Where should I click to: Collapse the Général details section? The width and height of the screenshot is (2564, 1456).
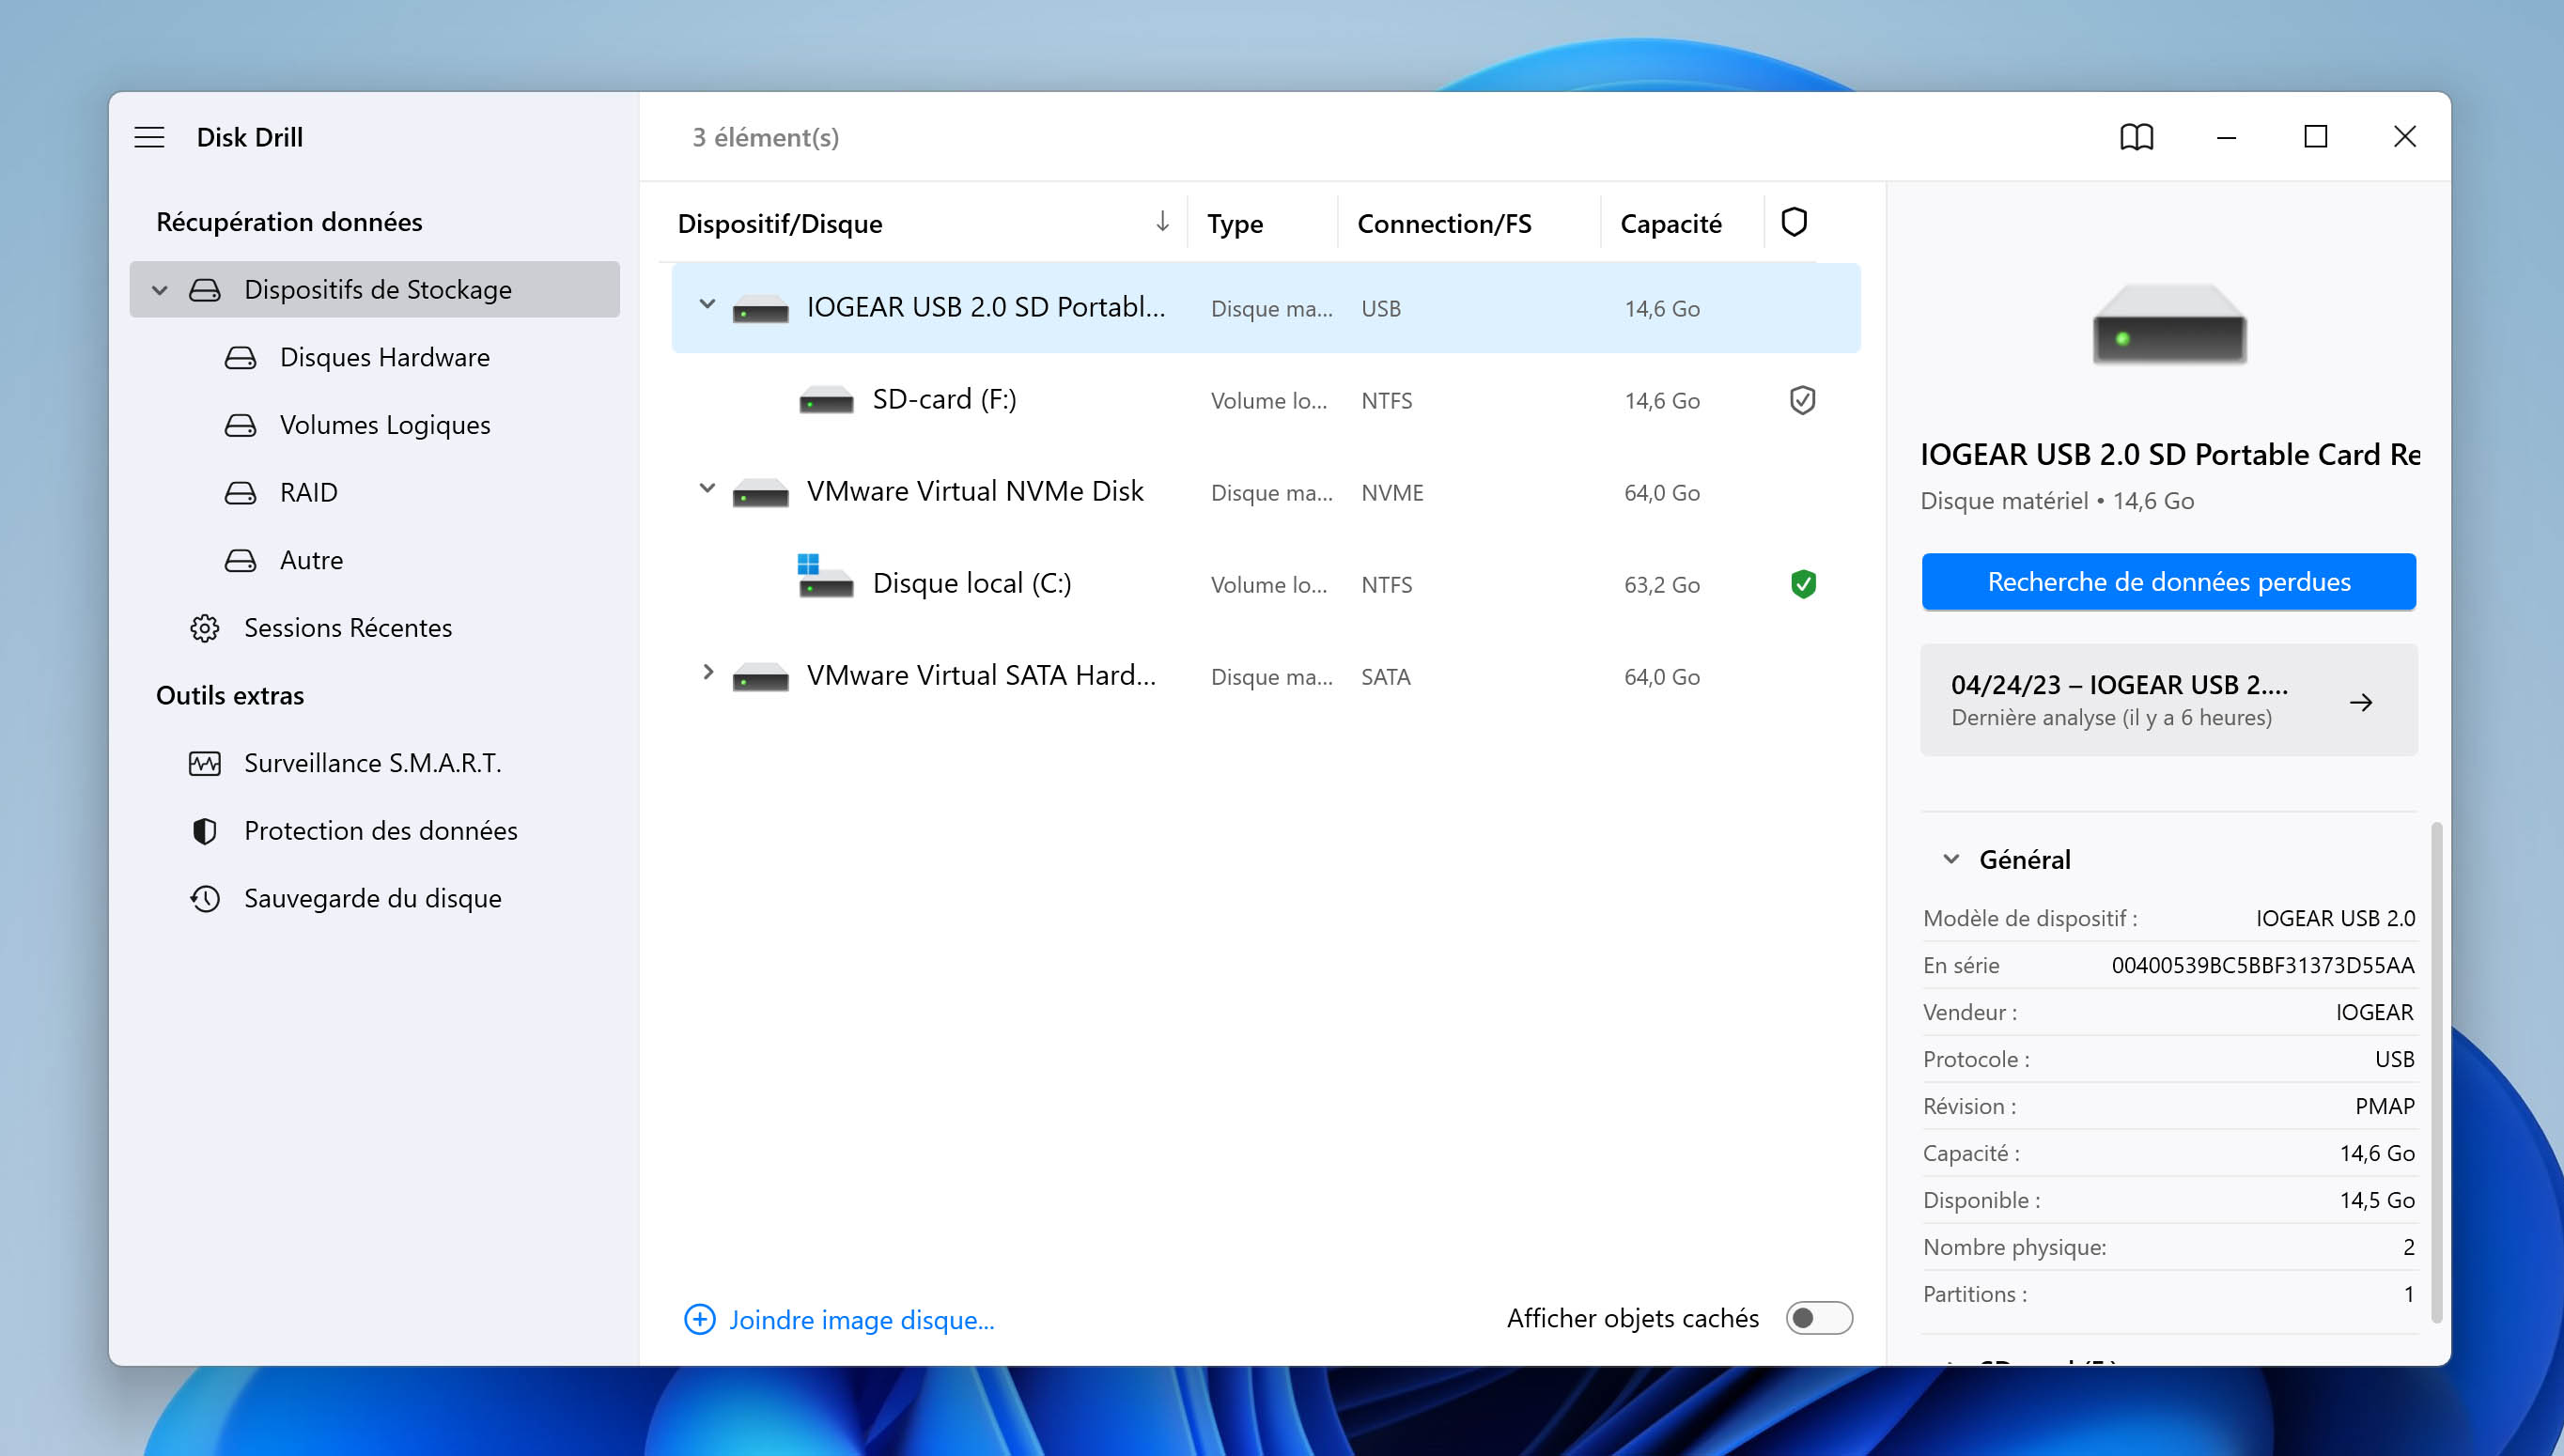(x=1951, y=859)
